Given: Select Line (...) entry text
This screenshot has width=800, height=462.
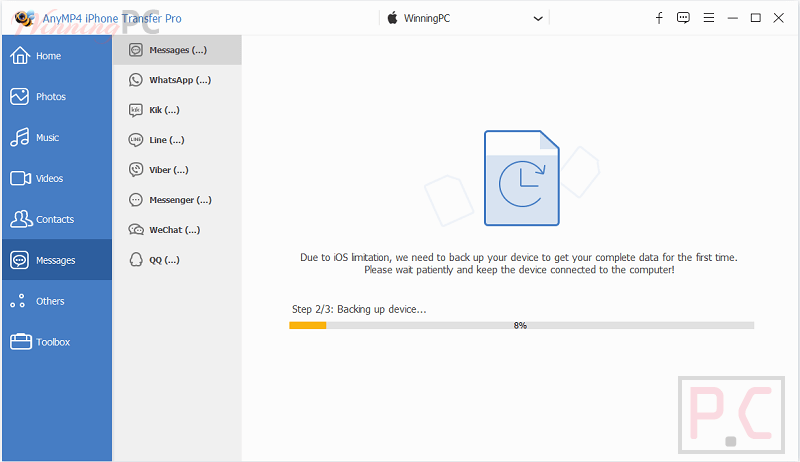Looking at the screenshot, I should point(167,140).
